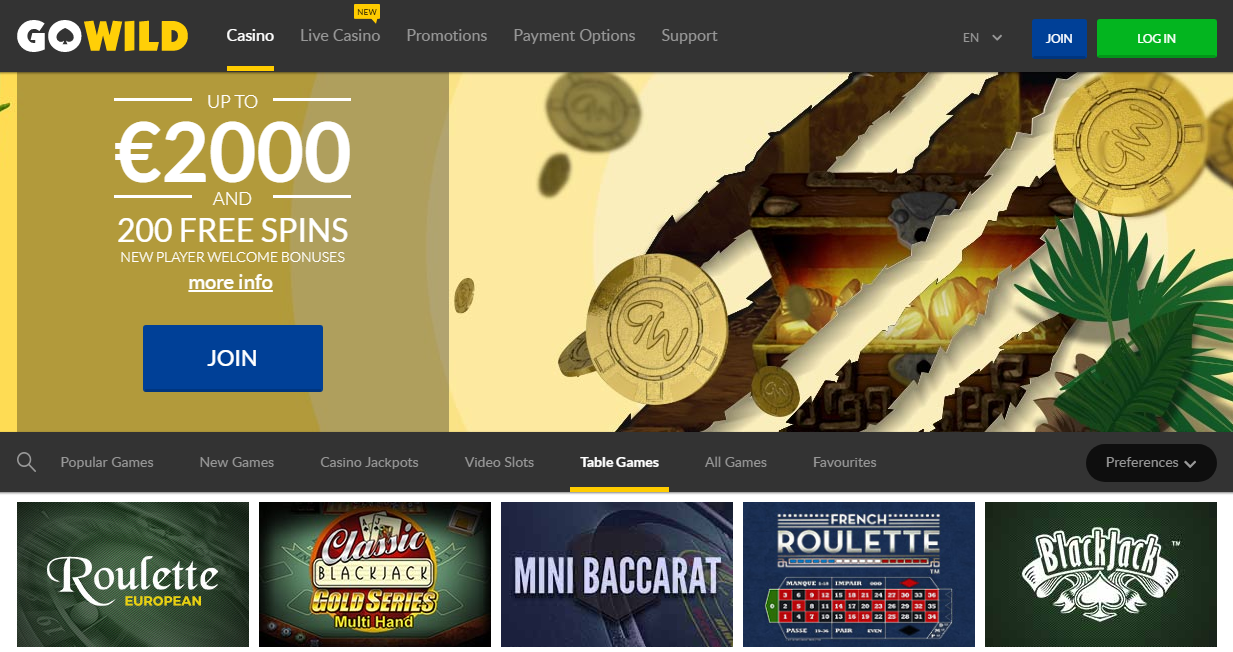Open the Promotions page
This screenshot has width=1233, height=652.
[x=447, y=36]
